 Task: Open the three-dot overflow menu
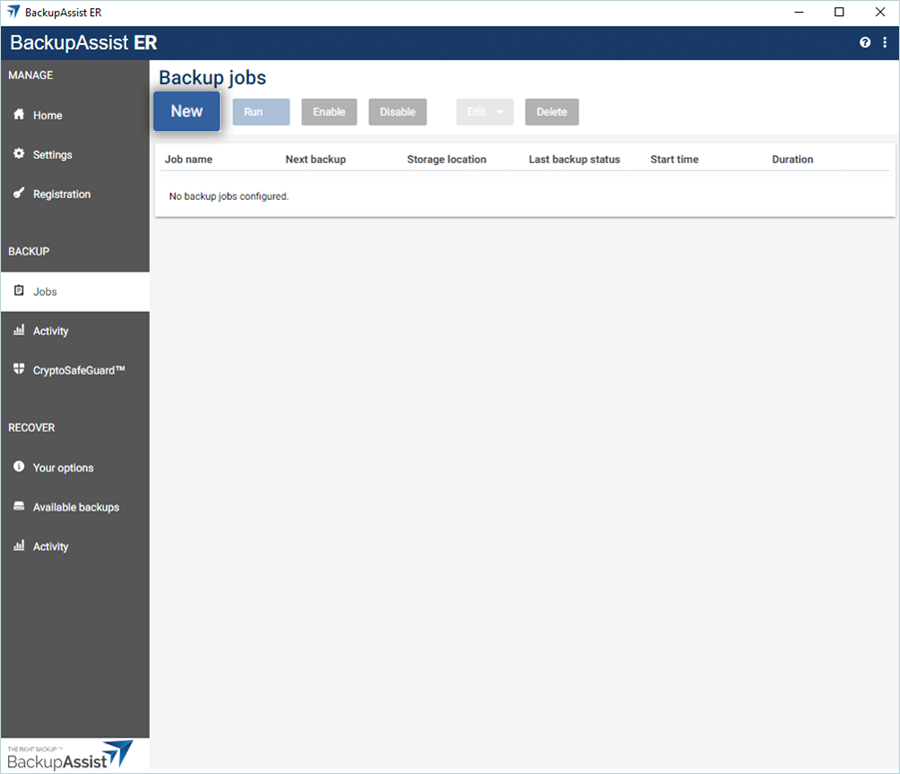click(885, 43)
